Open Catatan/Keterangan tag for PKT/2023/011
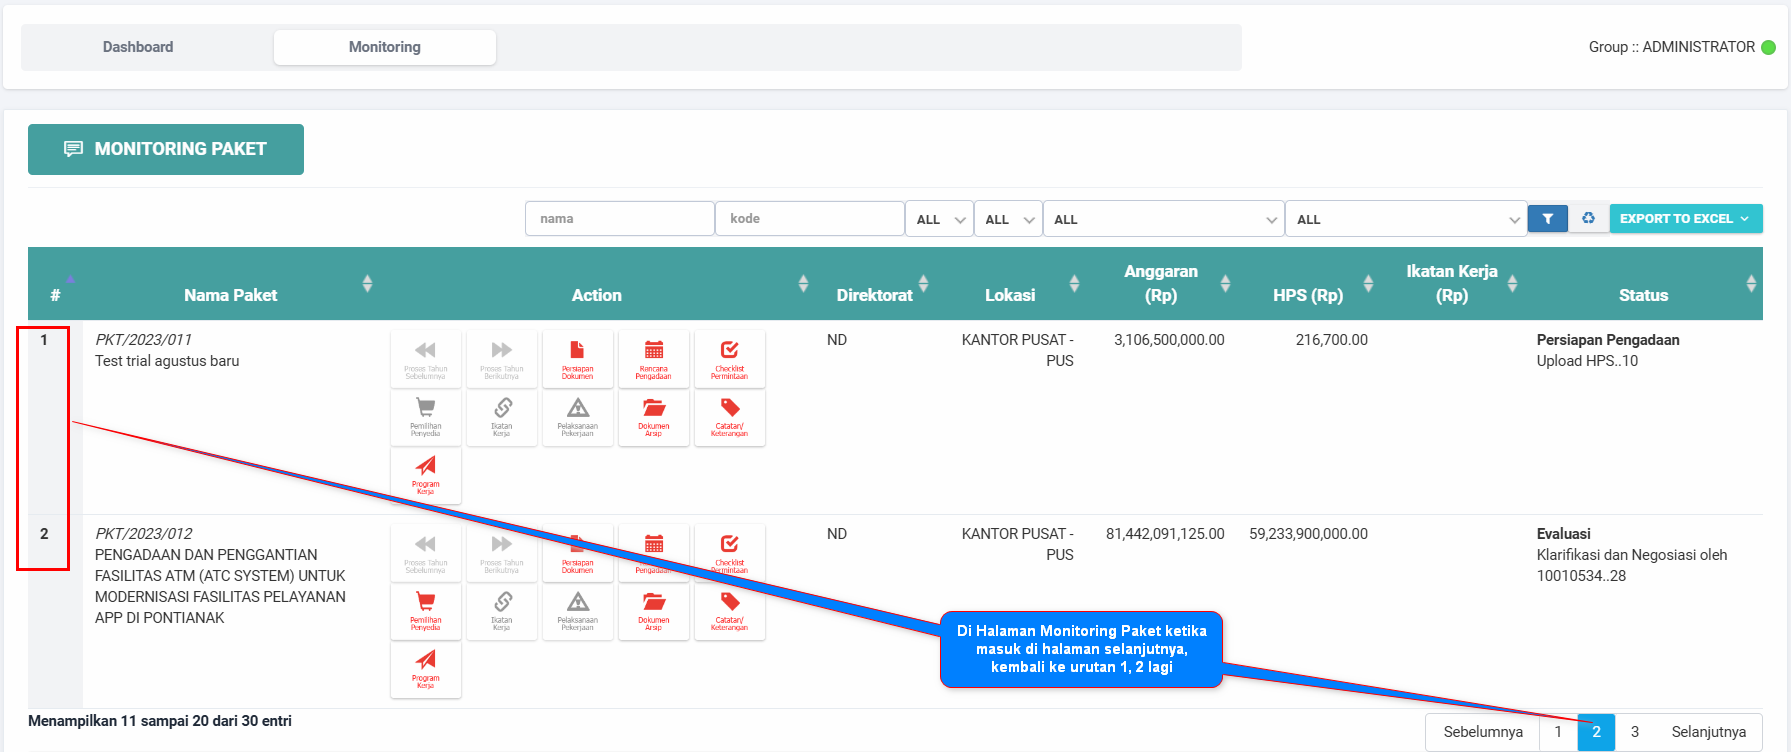Screen dimensions: 1791x752 click(729, 417)
